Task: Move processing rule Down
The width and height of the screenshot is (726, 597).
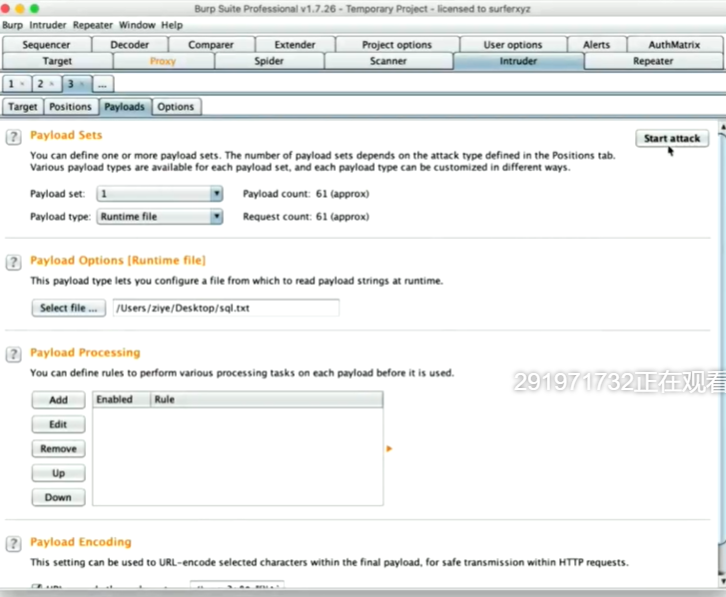Action: 58,497
